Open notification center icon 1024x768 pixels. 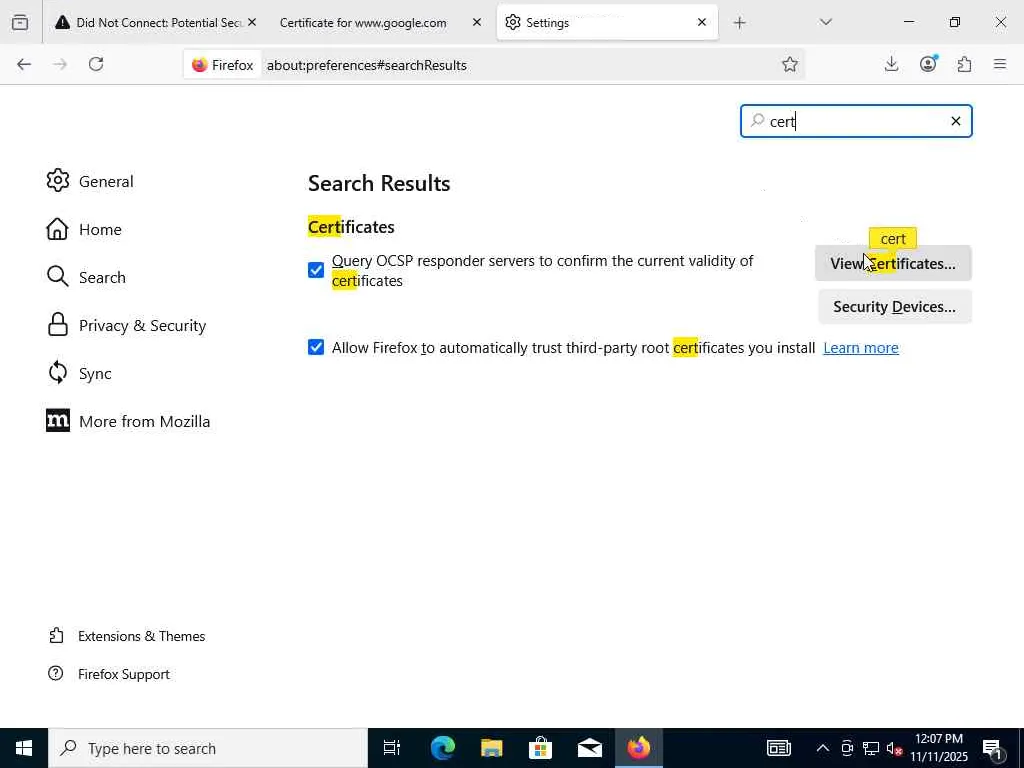pyautogui.click(x=993, y=750)
